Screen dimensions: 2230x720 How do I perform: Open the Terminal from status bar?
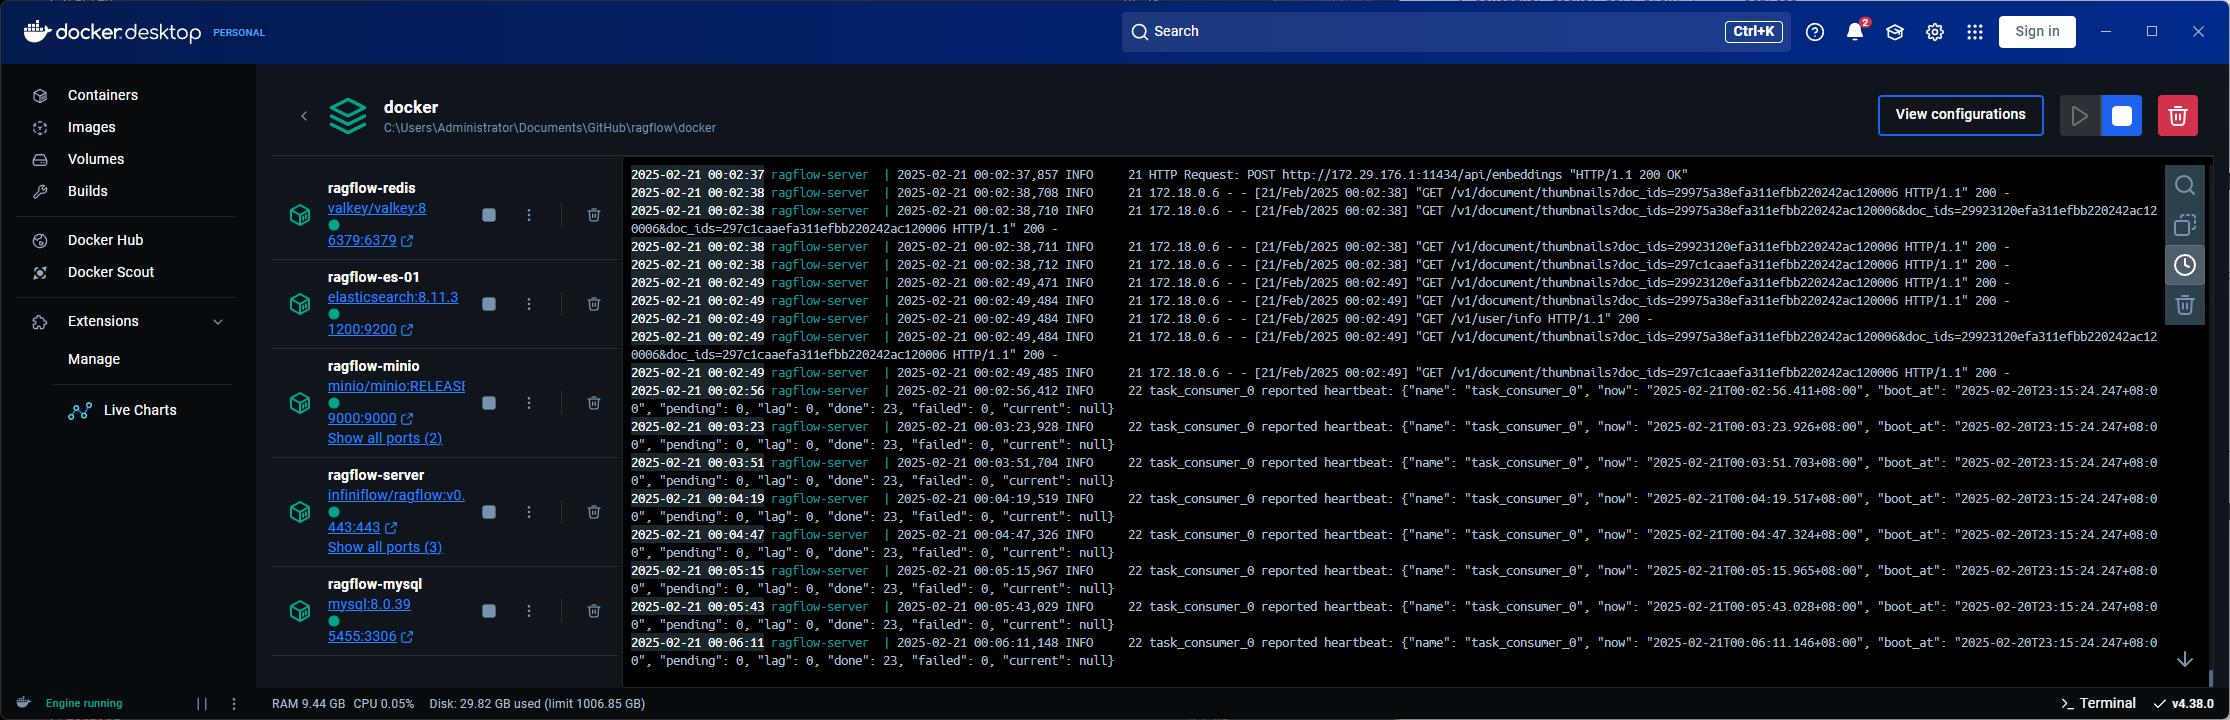(2098, 704)
